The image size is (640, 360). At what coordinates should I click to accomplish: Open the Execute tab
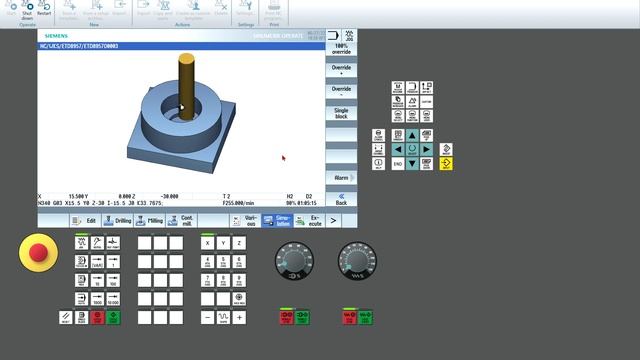[309, 221]
